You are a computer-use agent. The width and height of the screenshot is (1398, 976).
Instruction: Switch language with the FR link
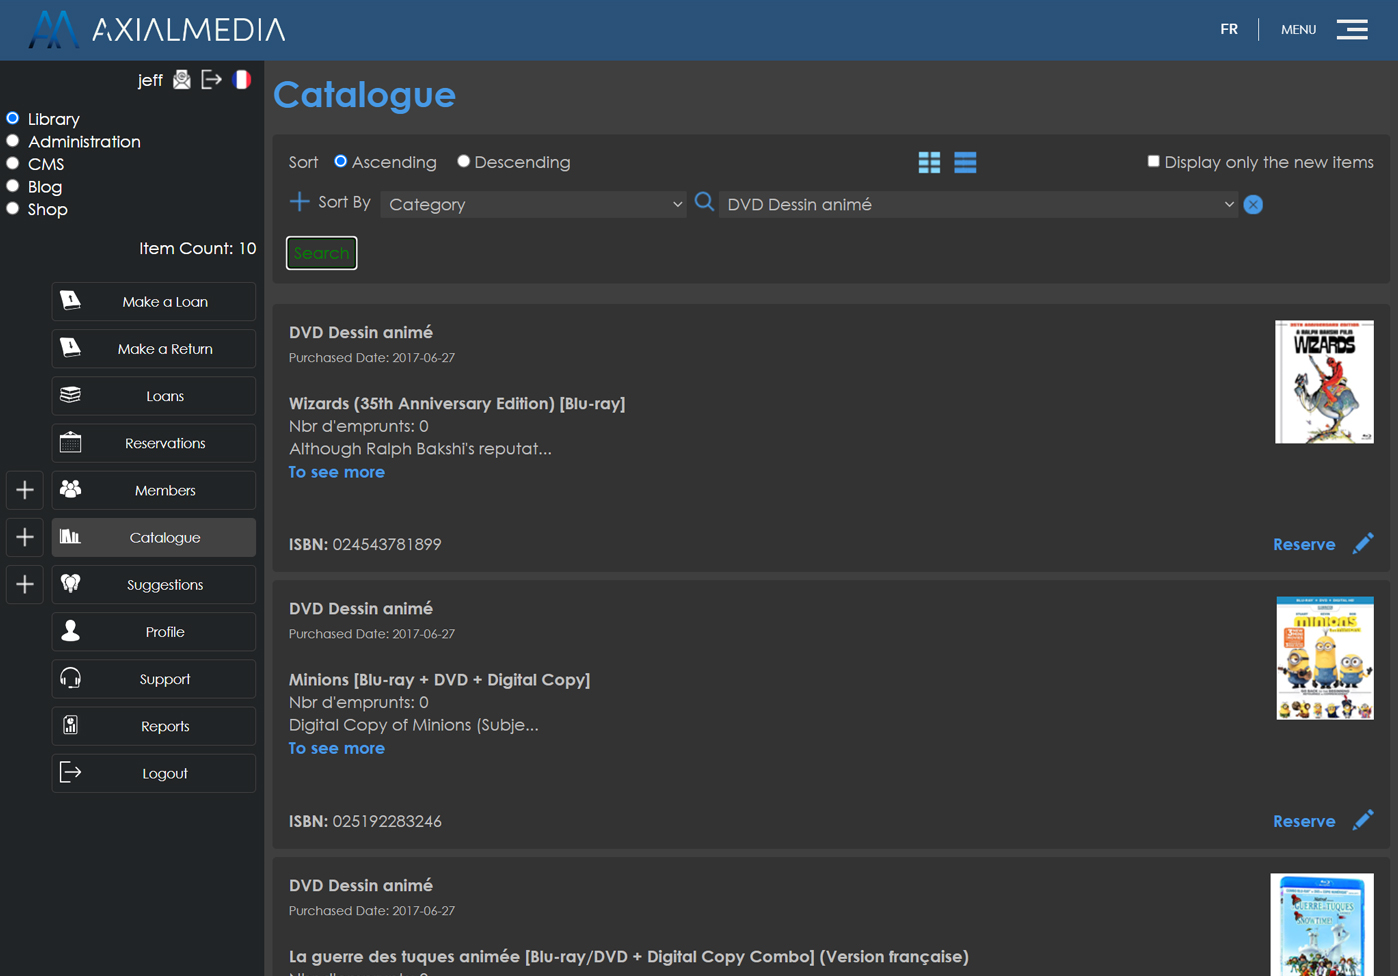1229,30
